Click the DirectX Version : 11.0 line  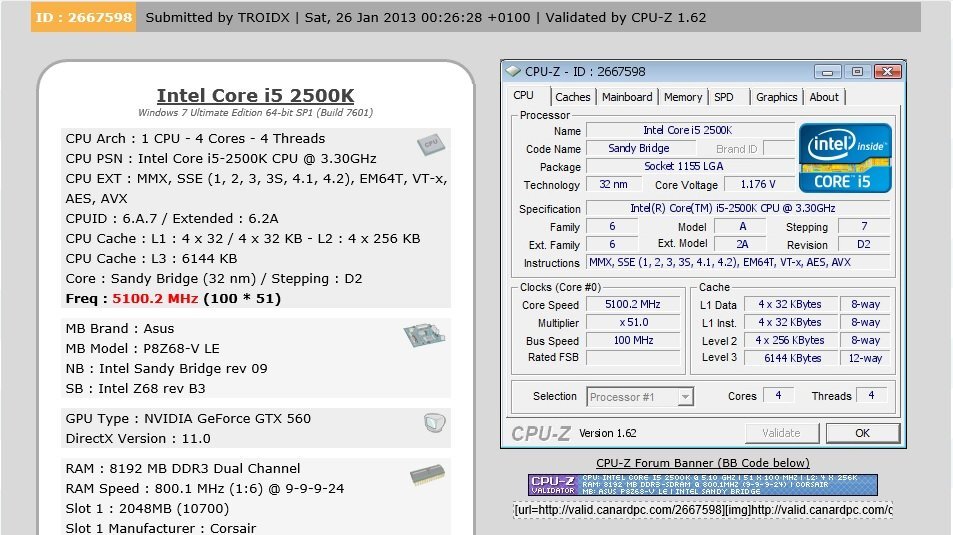click(x=138, y=439)
